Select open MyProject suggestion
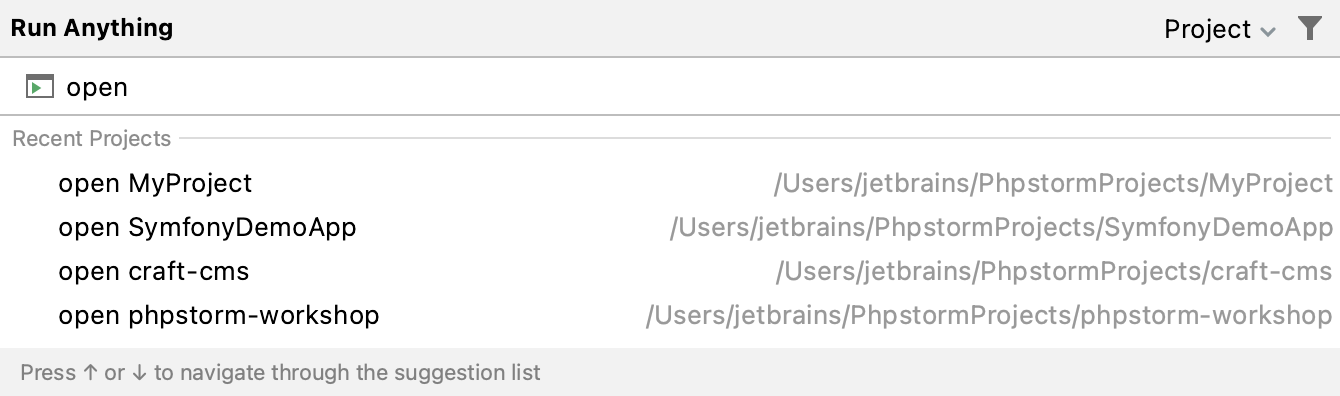This screenshot has height=396, width=1340. (x=670, y=183)
